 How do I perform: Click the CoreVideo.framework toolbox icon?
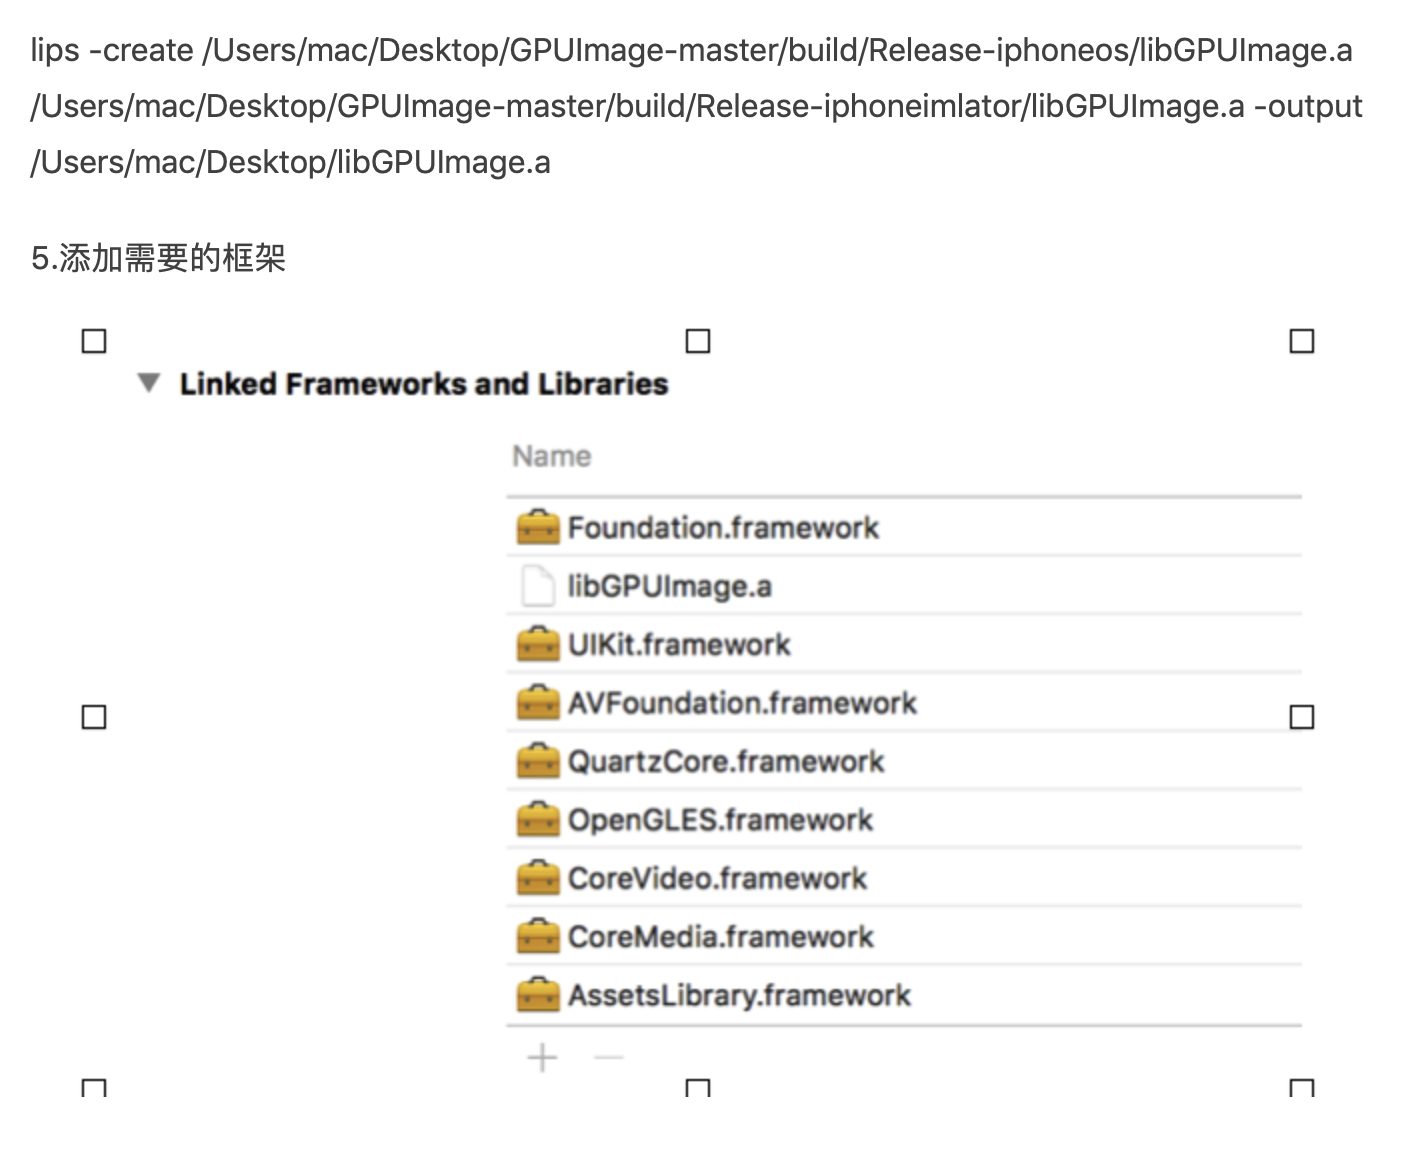(537, 878)
